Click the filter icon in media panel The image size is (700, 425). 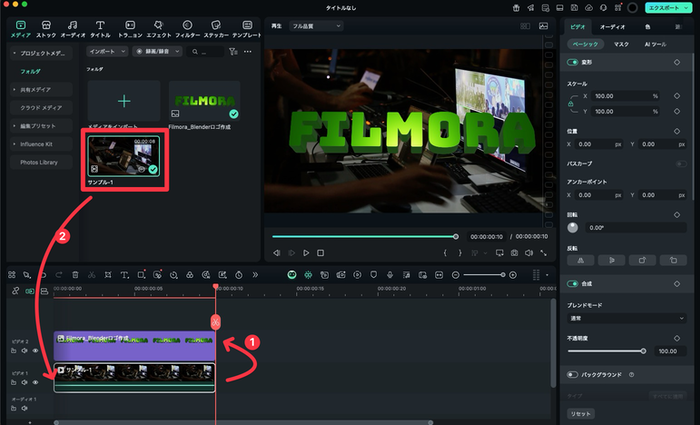(232, 50)
